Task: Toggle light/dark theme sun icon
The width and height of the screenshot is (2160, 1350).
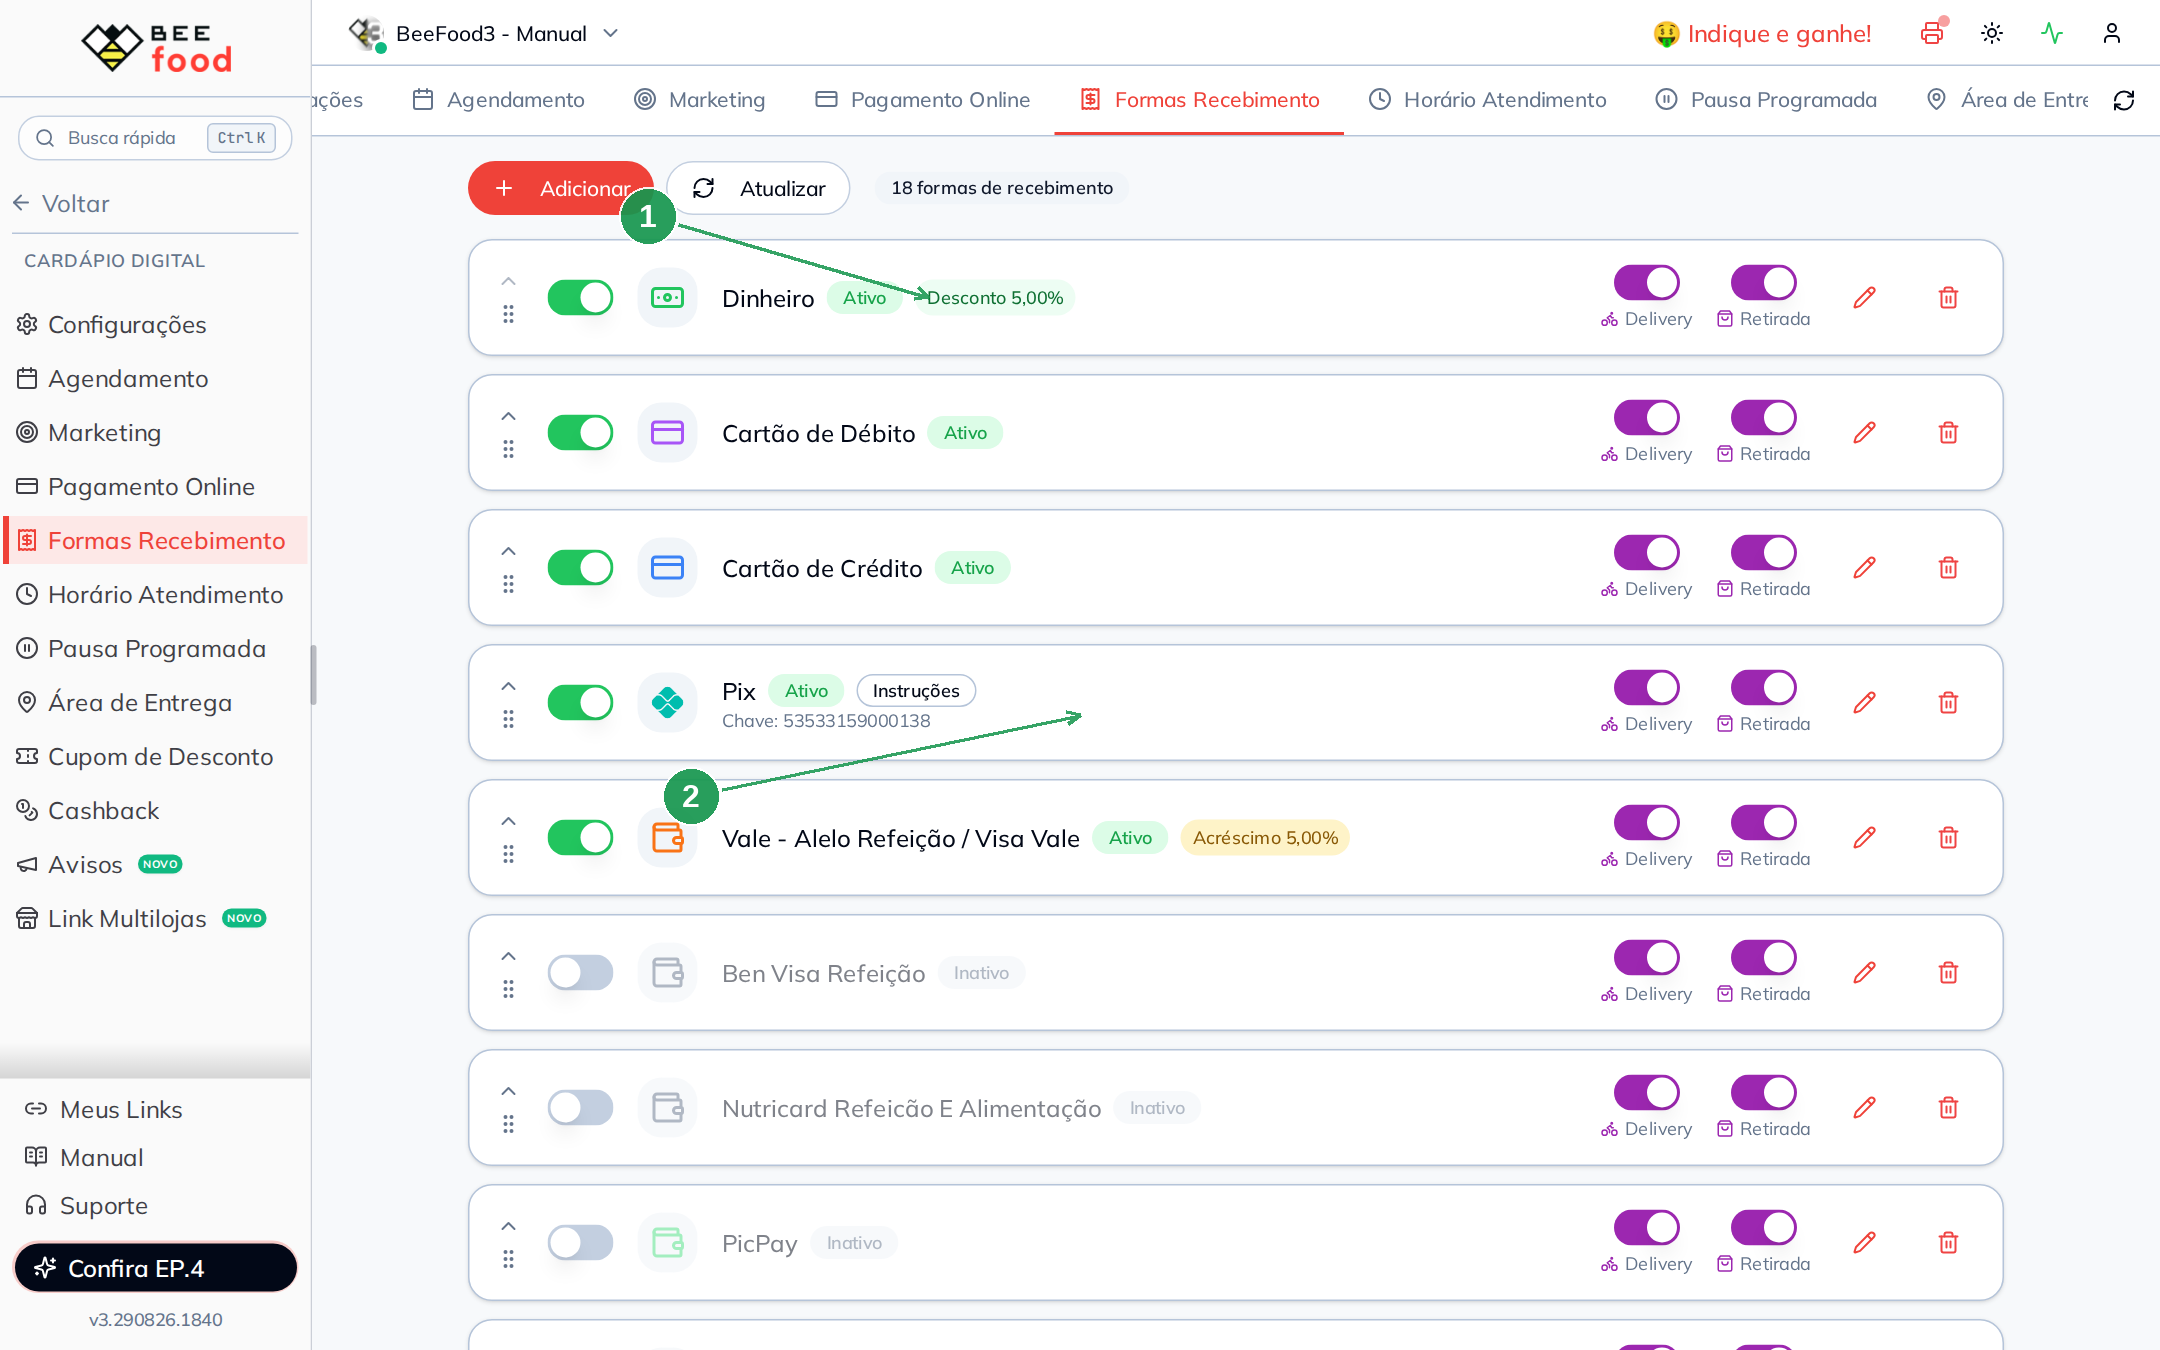Action: click(1992, 33)
